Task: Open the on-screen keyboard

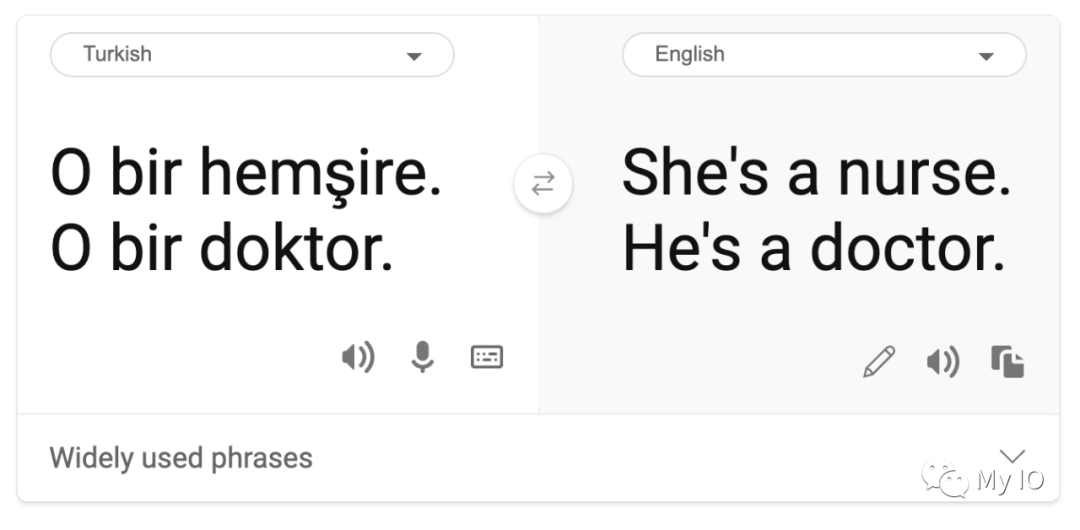Action: pos(487,357)
